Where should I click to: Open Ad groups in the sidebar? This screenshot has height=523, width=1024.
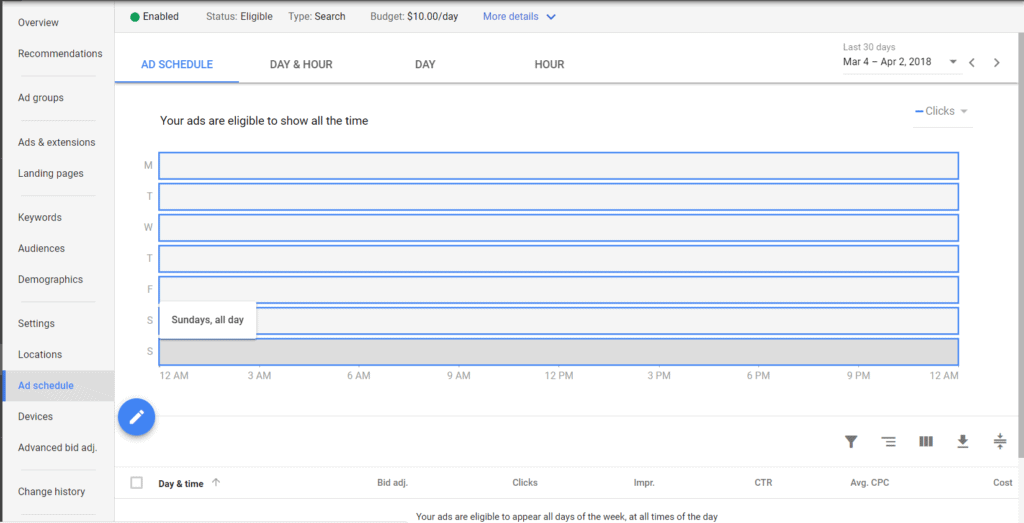click(x=40, y=98)
